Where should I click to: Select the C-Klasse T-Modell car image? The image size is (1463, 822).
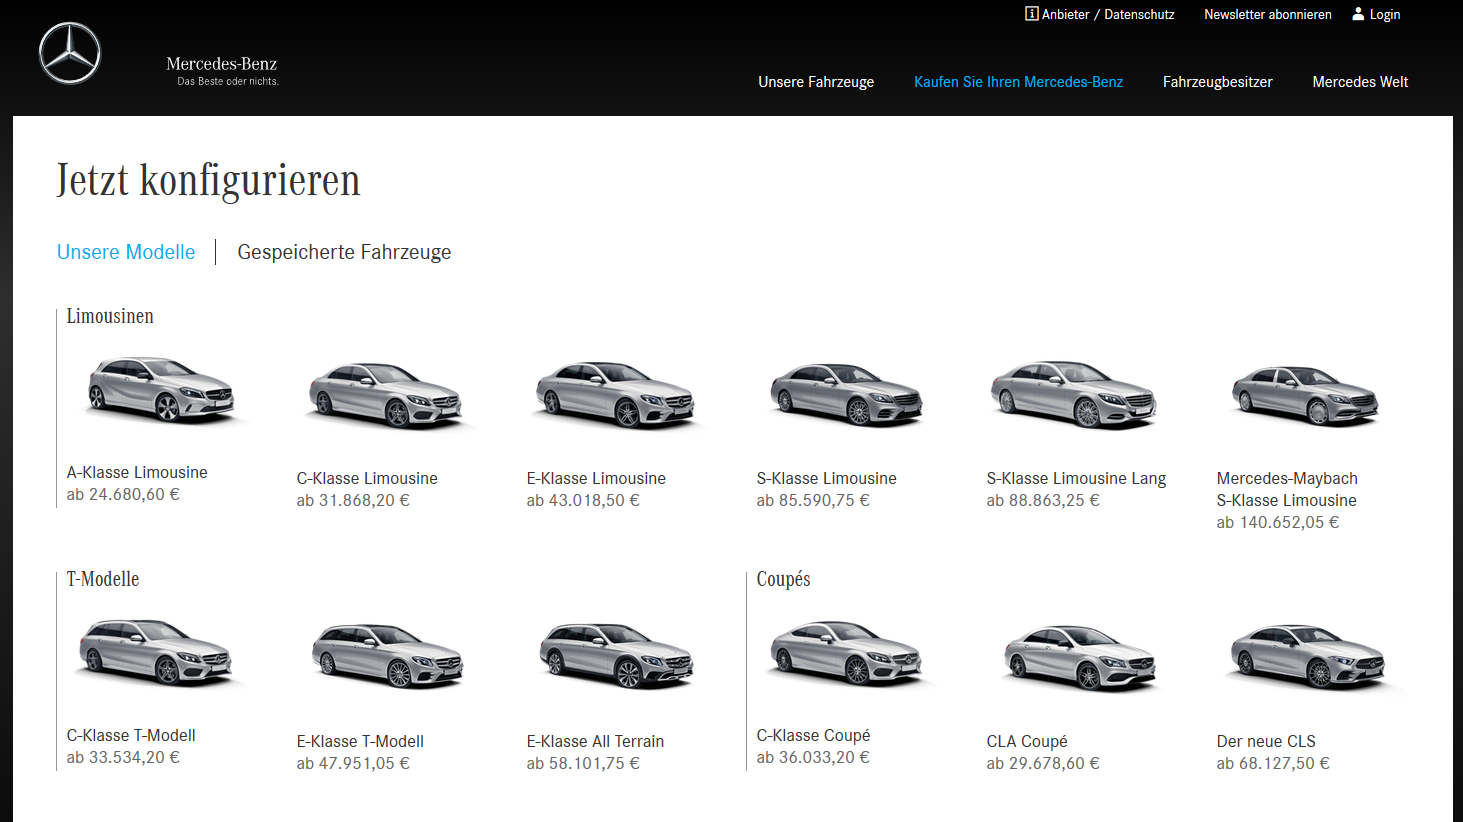[x=156, y=652]
